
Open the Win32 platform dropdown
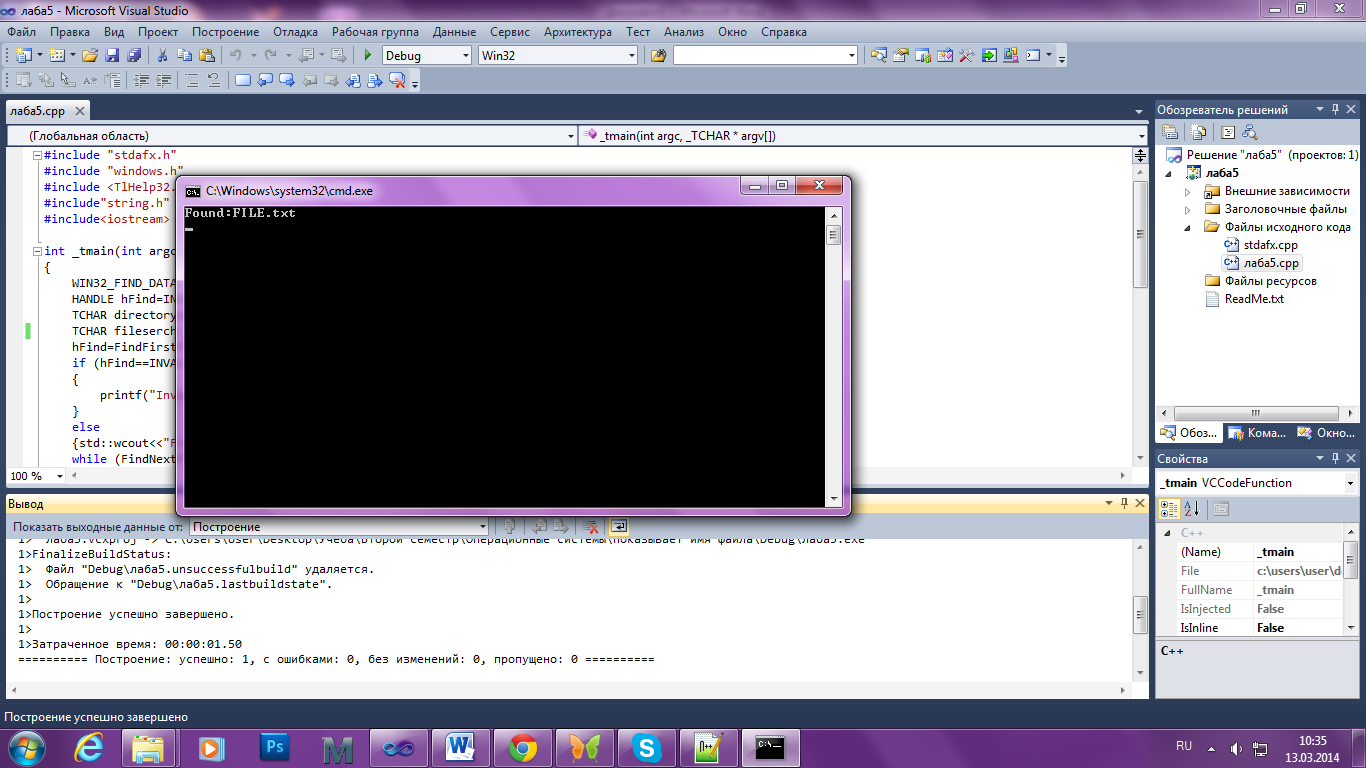630,56
